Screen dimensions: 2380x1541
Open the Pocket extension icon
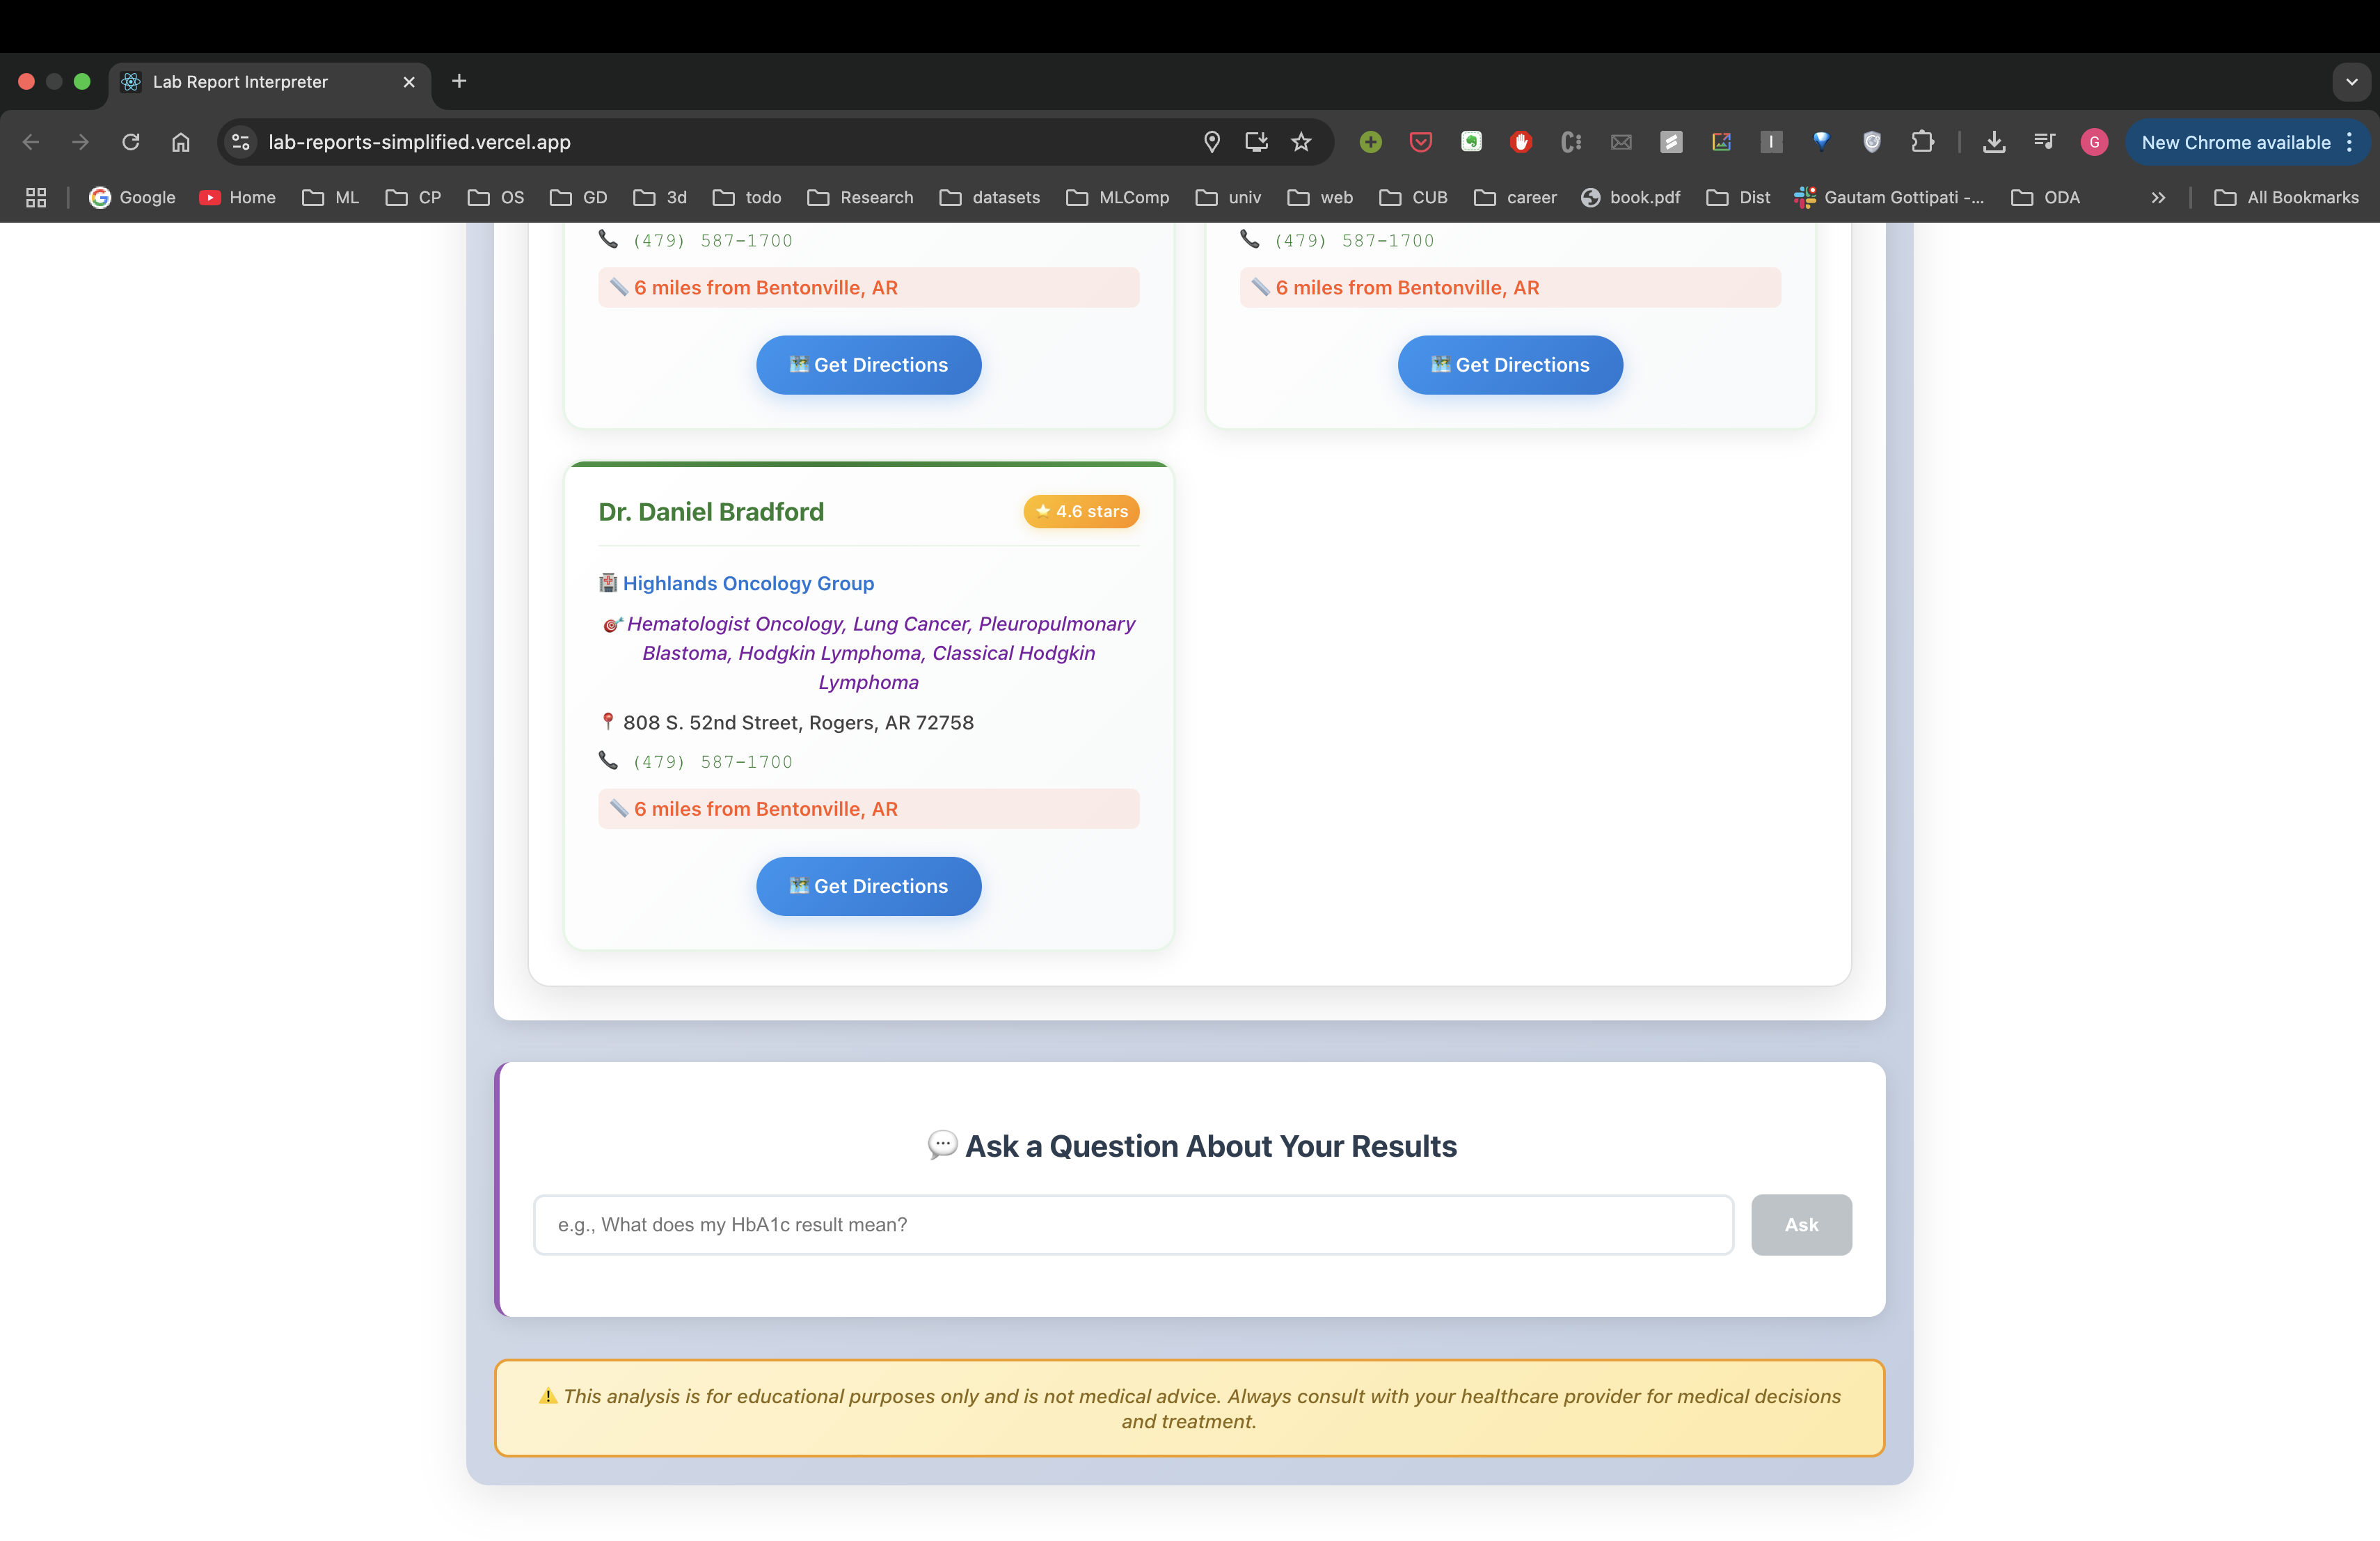coord(1420,142)
